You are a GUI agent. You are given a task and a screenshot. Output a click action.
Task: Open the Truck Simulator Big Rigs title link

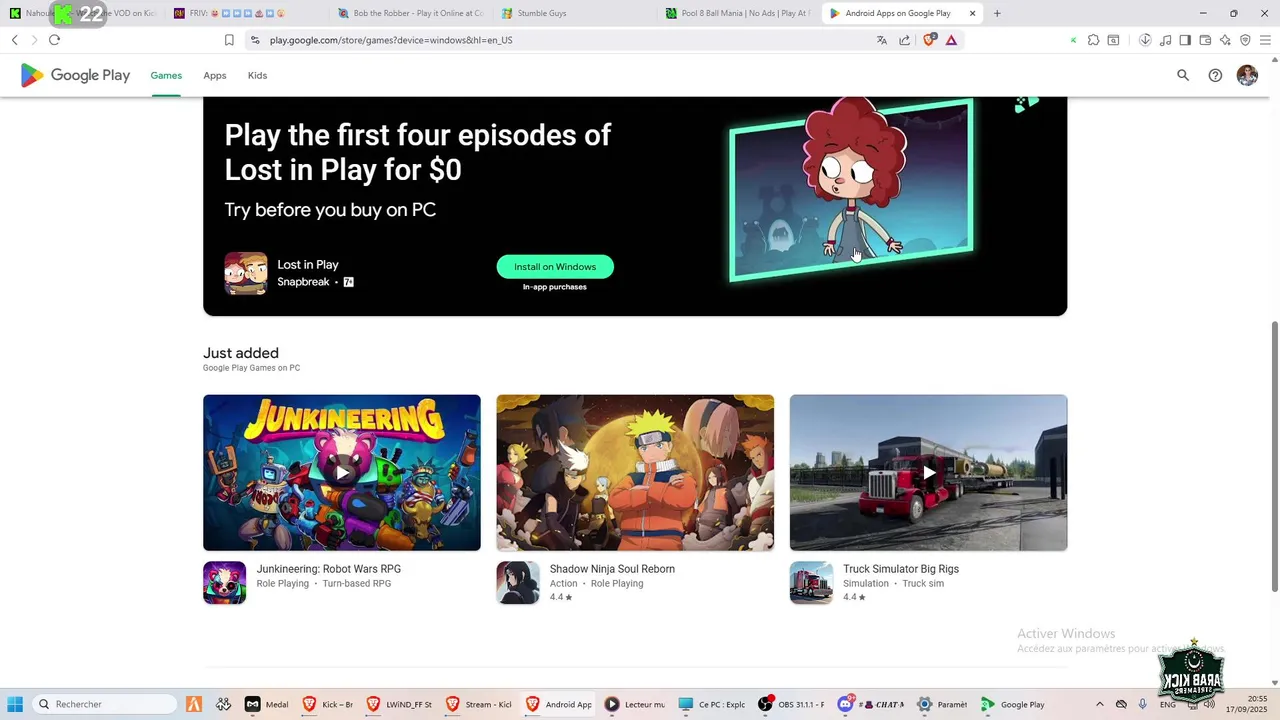coord(901,569)
